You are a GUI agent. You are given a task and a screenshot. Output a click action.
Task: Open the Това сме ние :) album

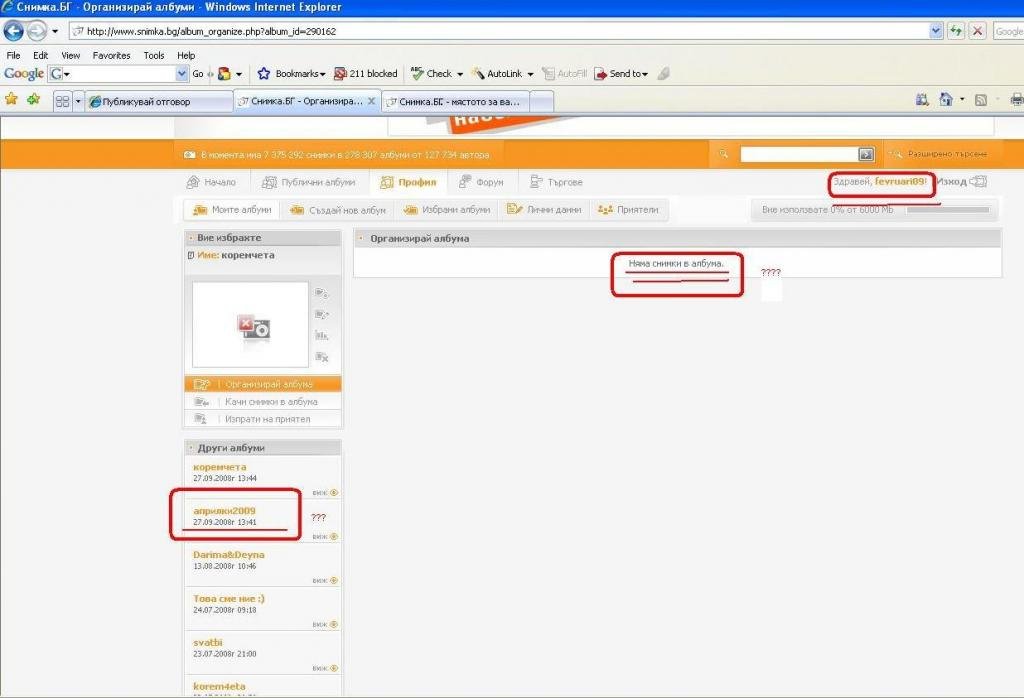(229, 598)
